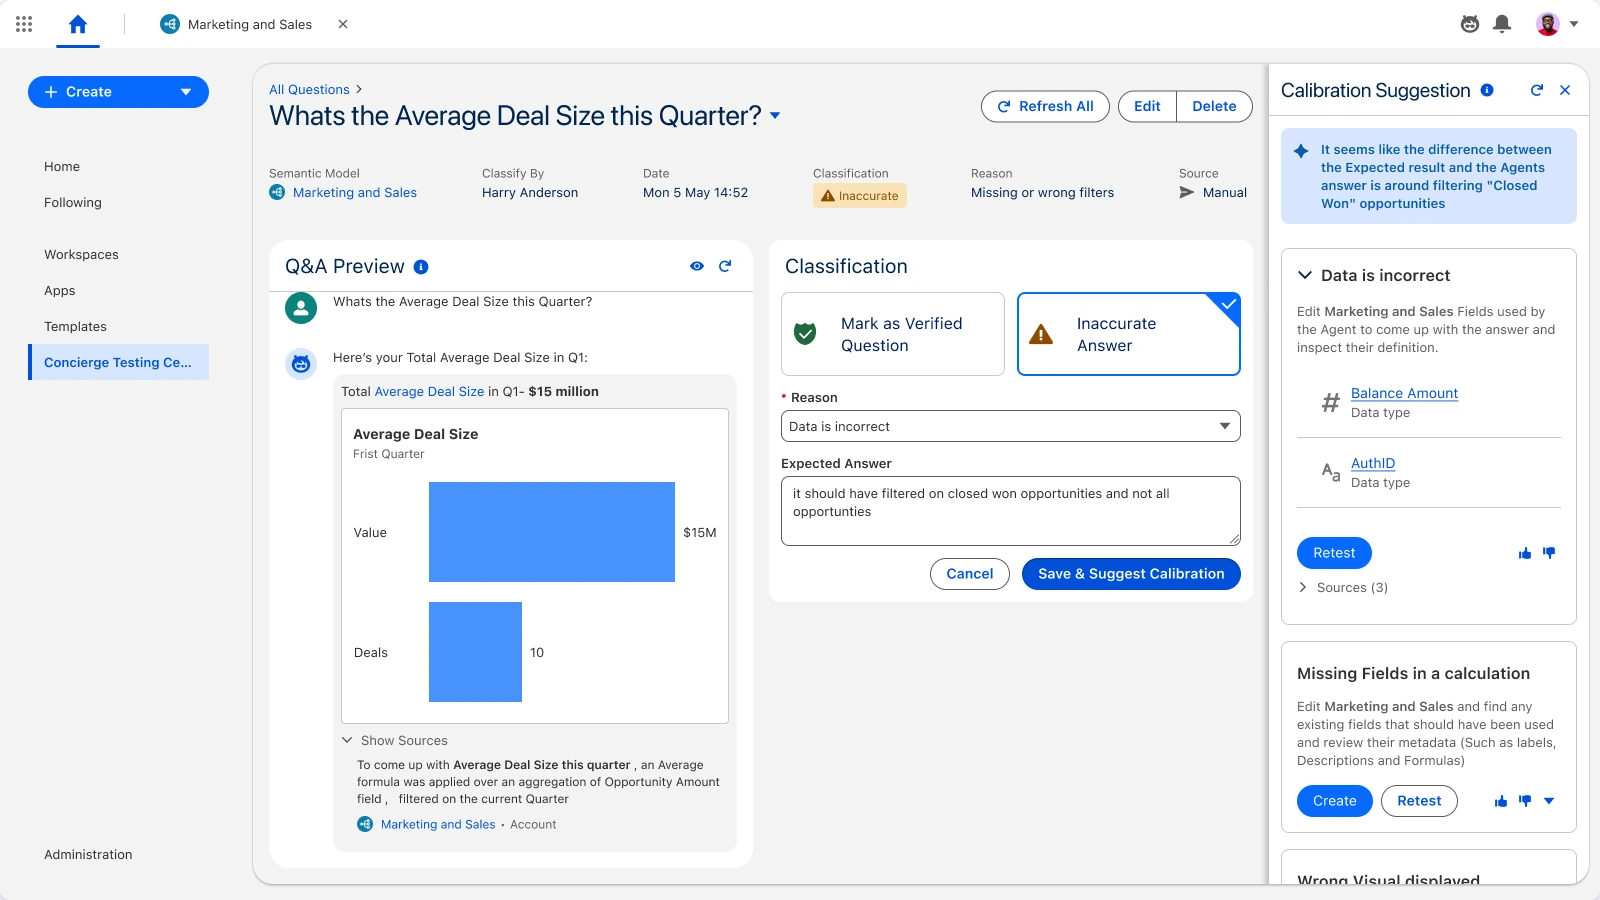Thumbs up the Missing Fields suggestion
This screenshot has width=1600, height=900.
click(1501, 801)
